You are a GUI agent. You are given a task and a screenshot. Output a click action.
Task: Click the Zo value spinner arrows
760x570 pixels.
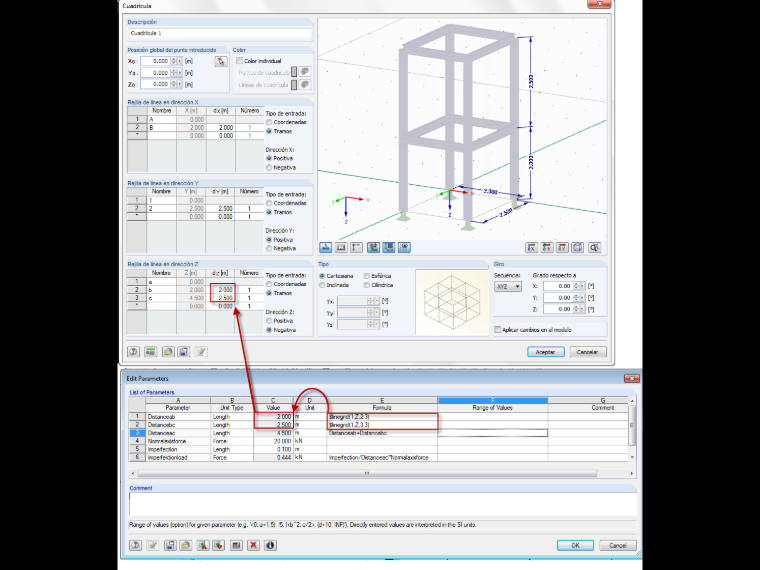click(x=174, y=84)
